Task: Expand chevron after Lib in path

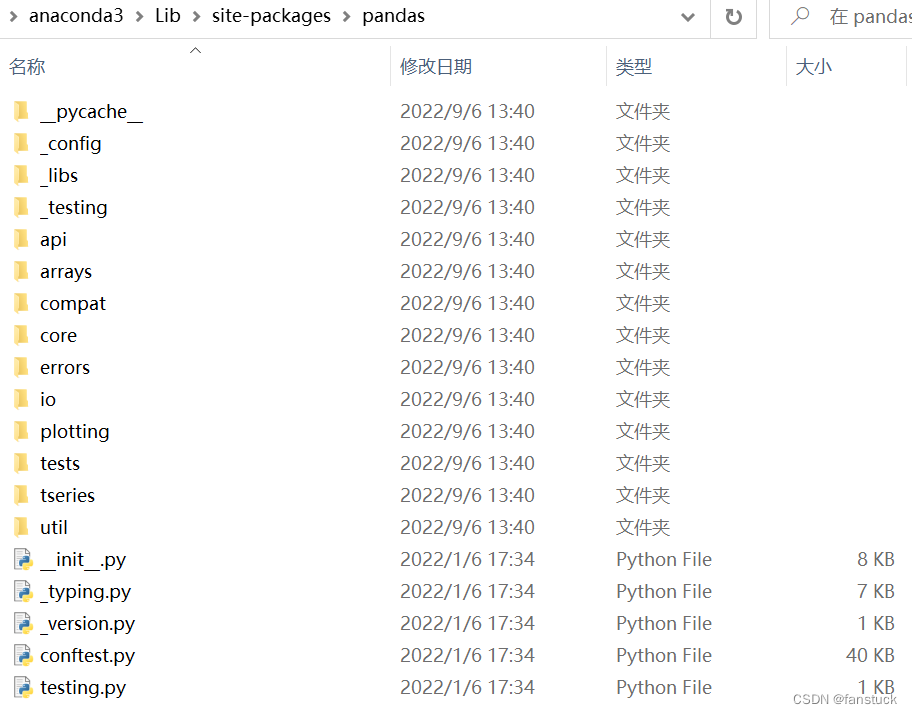Action: point(197,16)
